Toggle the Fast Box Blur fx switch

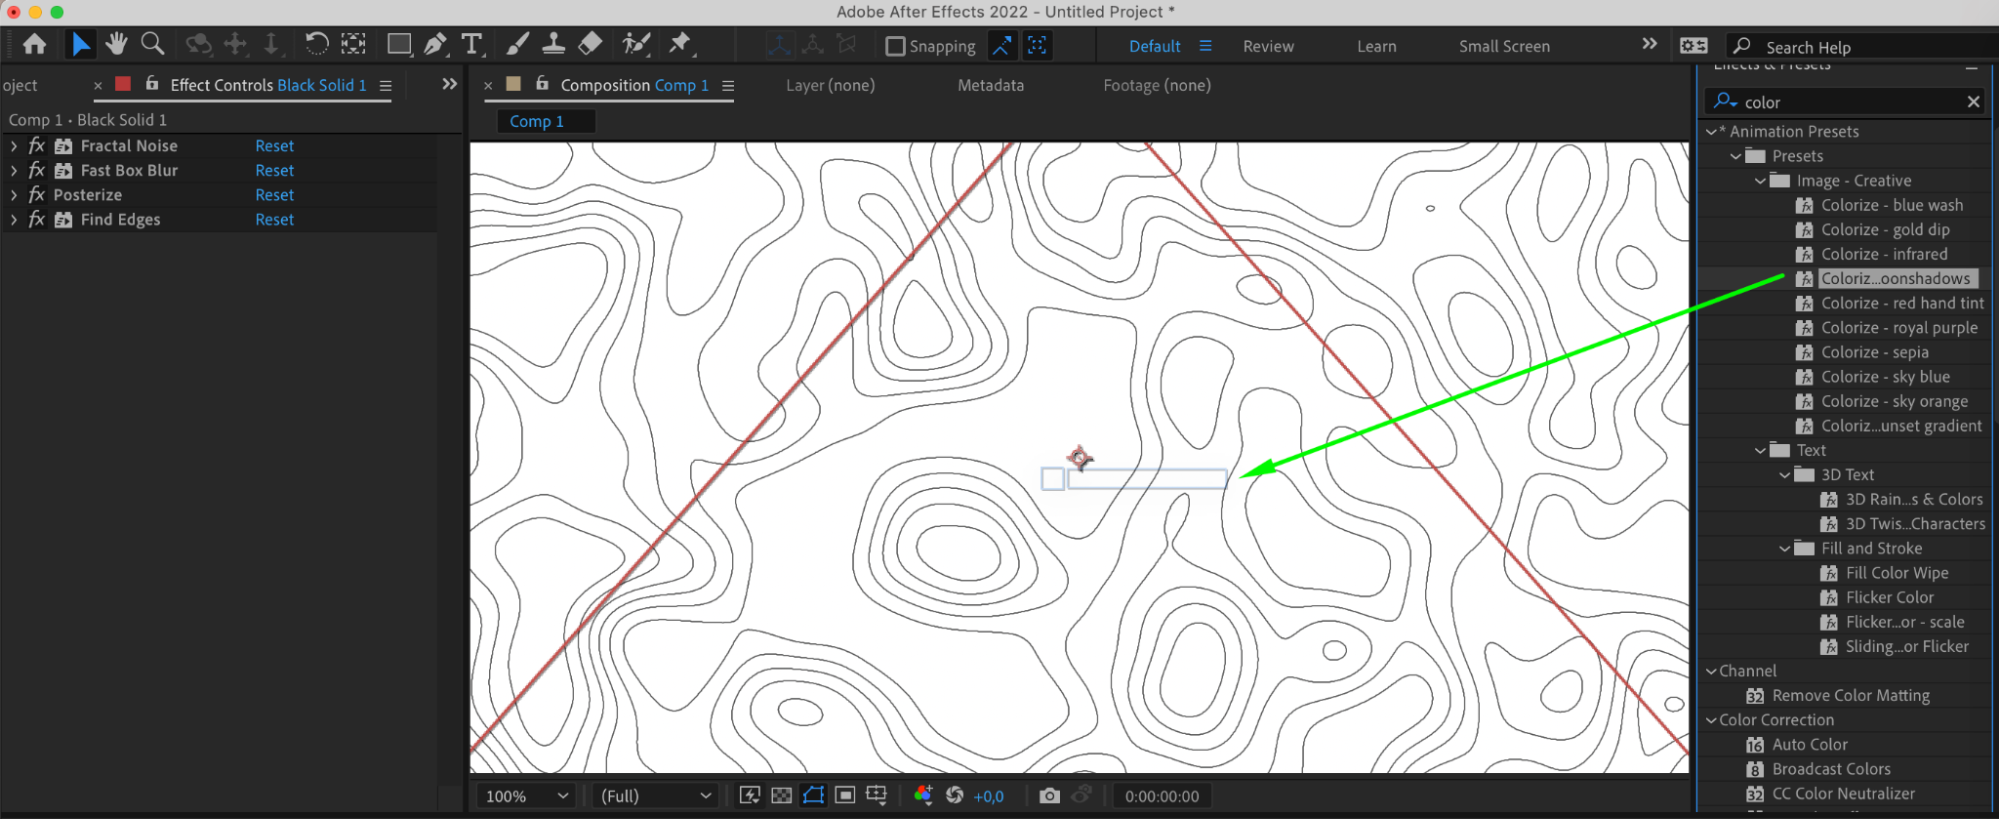[37, 170]
